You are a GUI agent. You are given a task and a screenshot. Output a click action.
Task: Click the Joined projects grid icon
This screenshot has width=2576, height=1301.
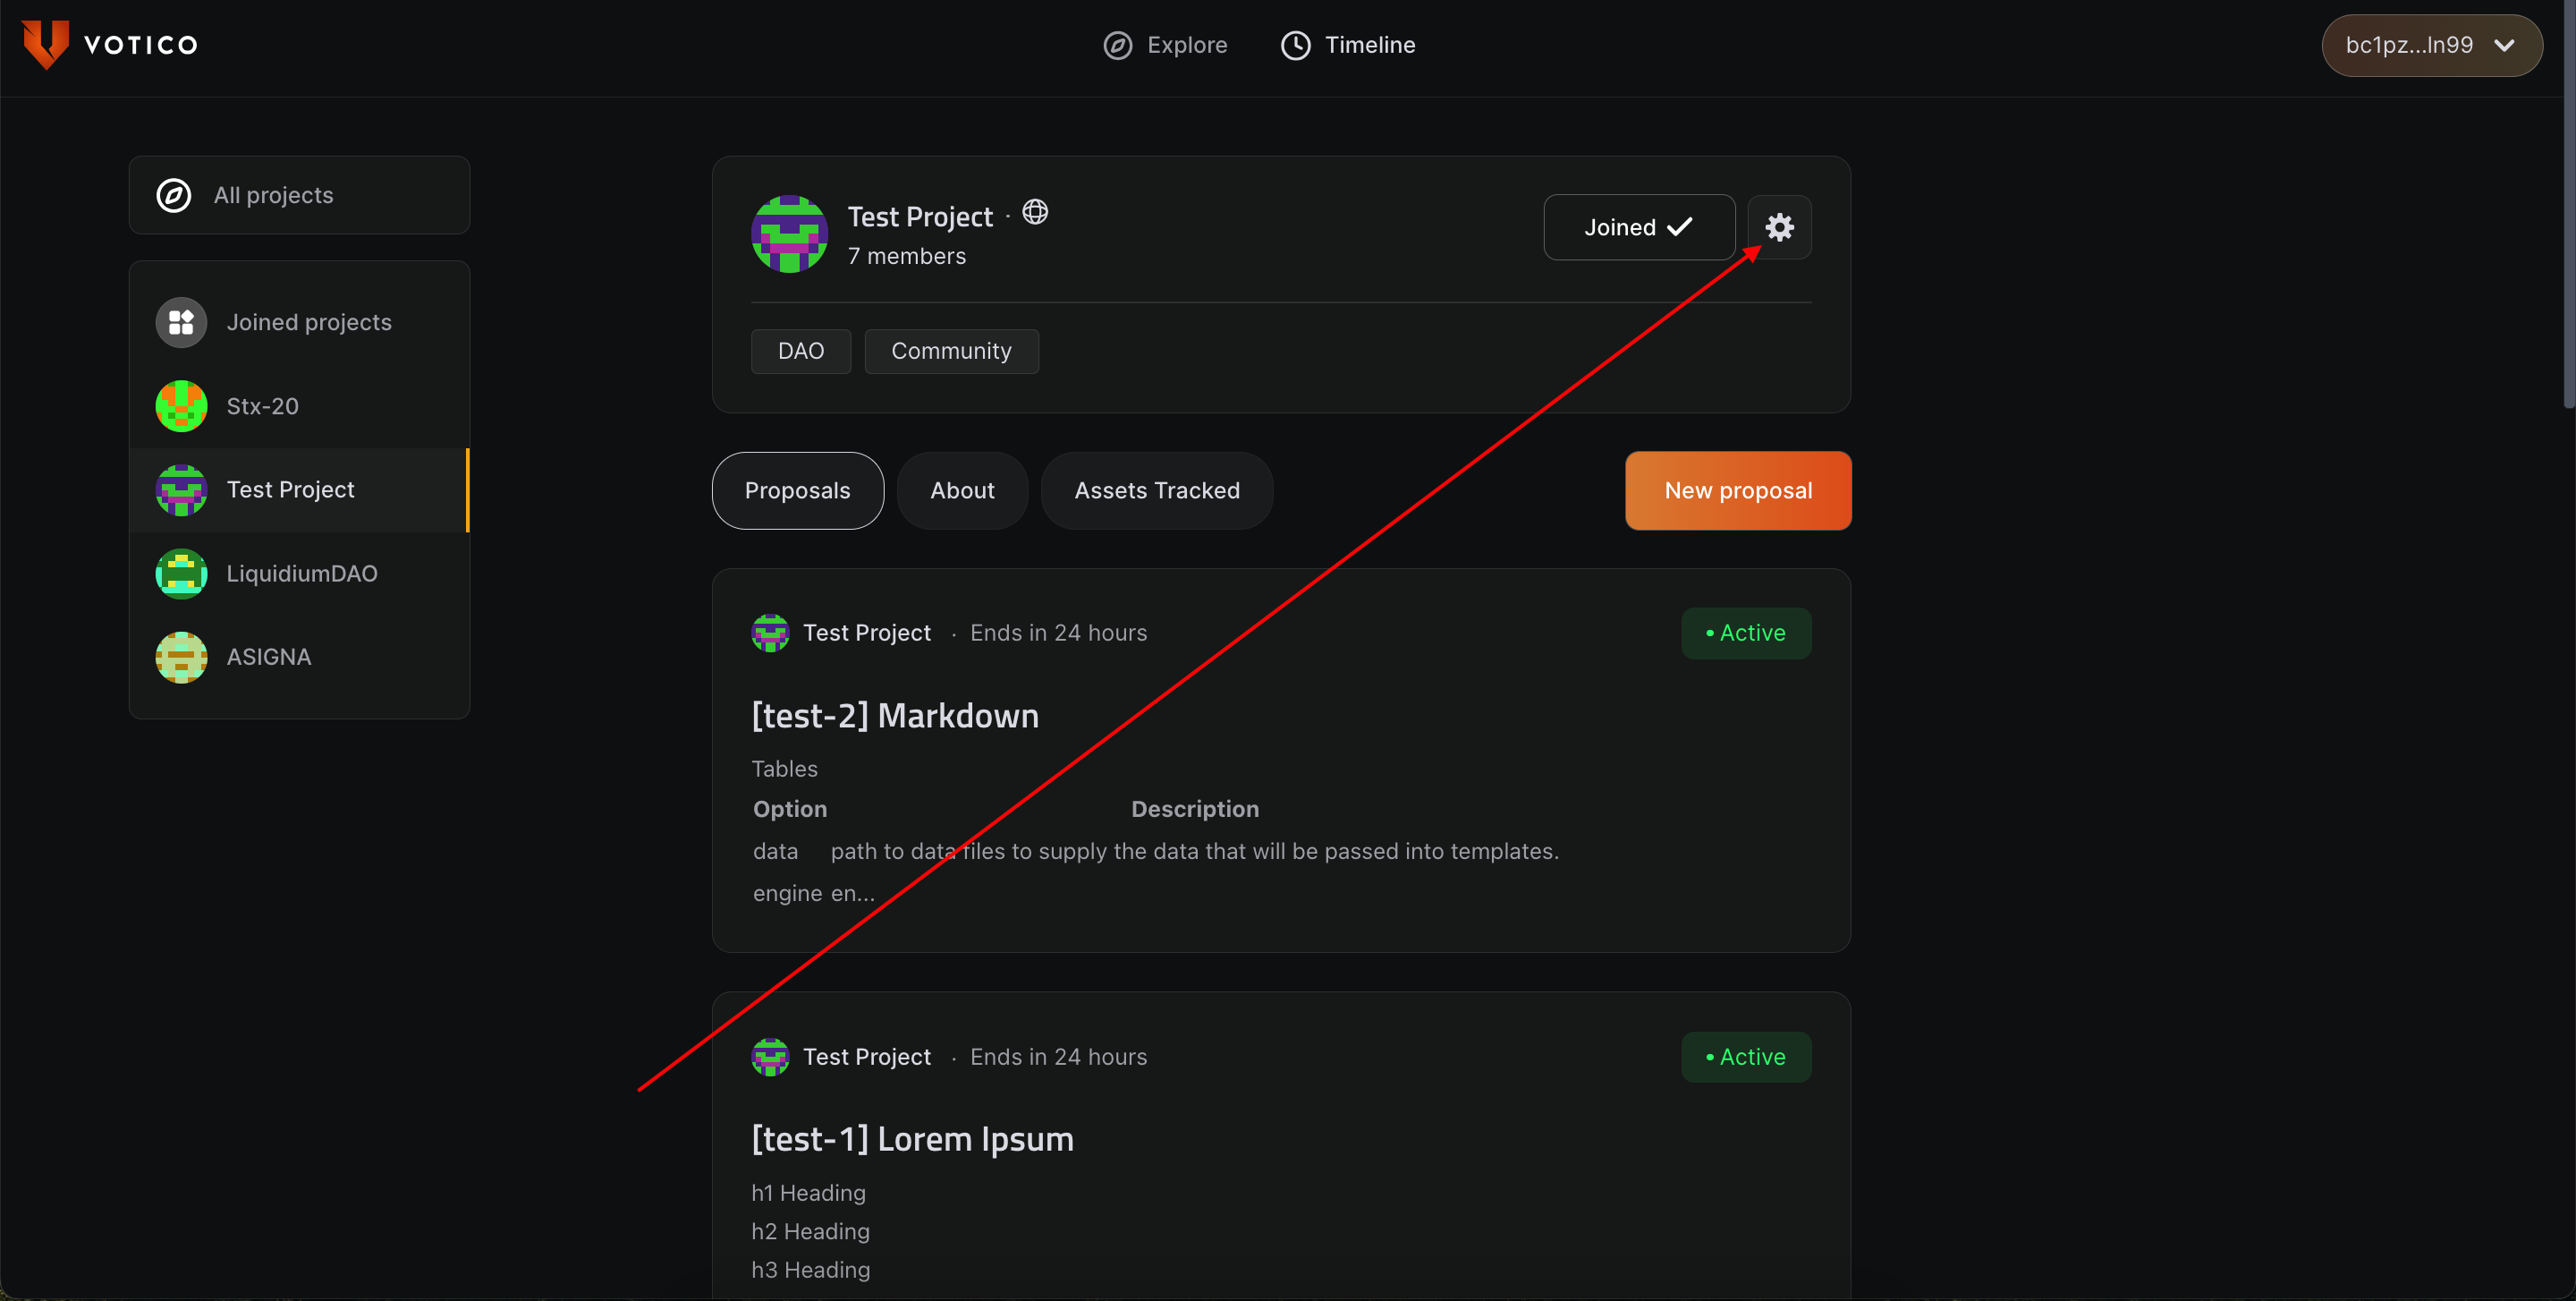pos(181,322)
